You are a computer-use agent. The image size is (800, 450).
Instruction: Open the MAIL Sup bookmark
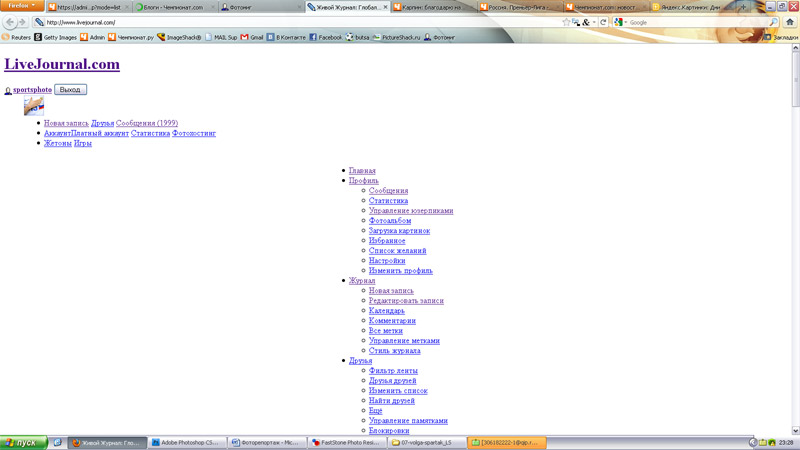pos(221,37)
